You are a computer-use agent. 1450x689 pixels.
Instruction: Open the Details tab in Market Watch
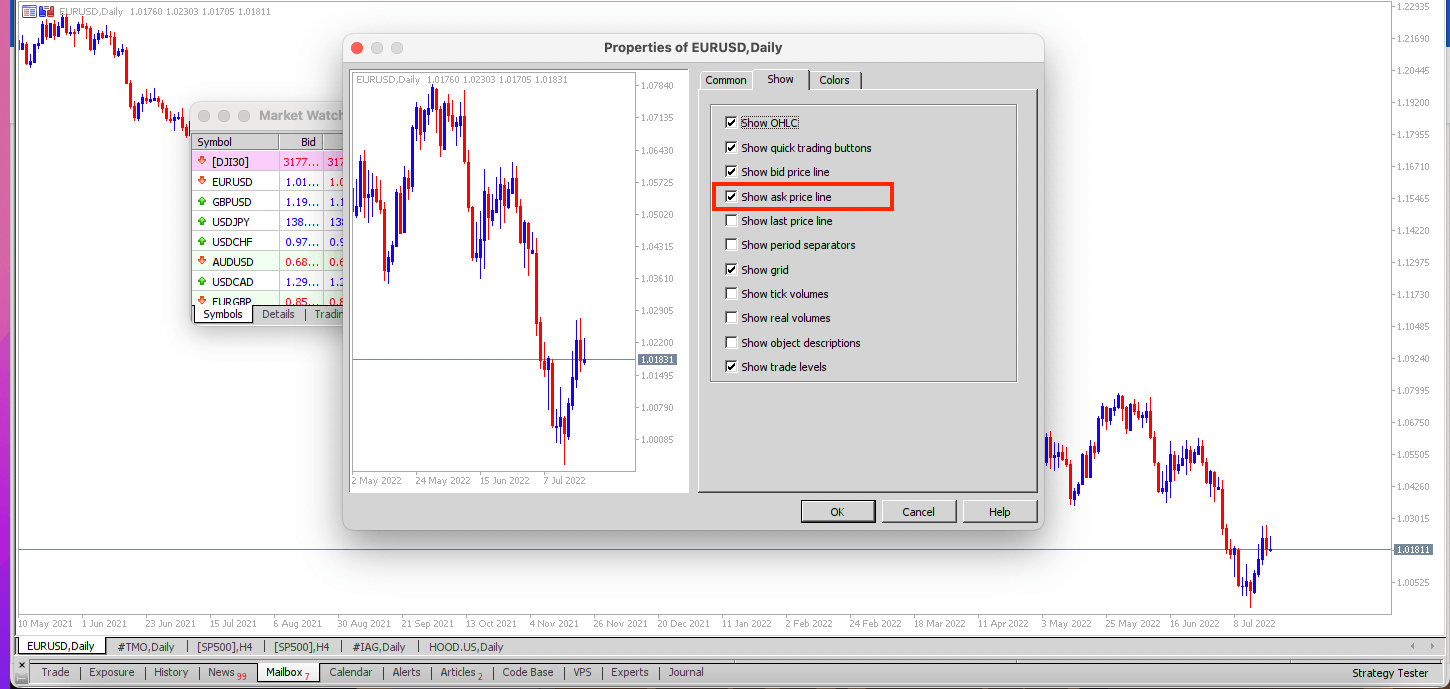pyautogui.click(x=278, y=314)
